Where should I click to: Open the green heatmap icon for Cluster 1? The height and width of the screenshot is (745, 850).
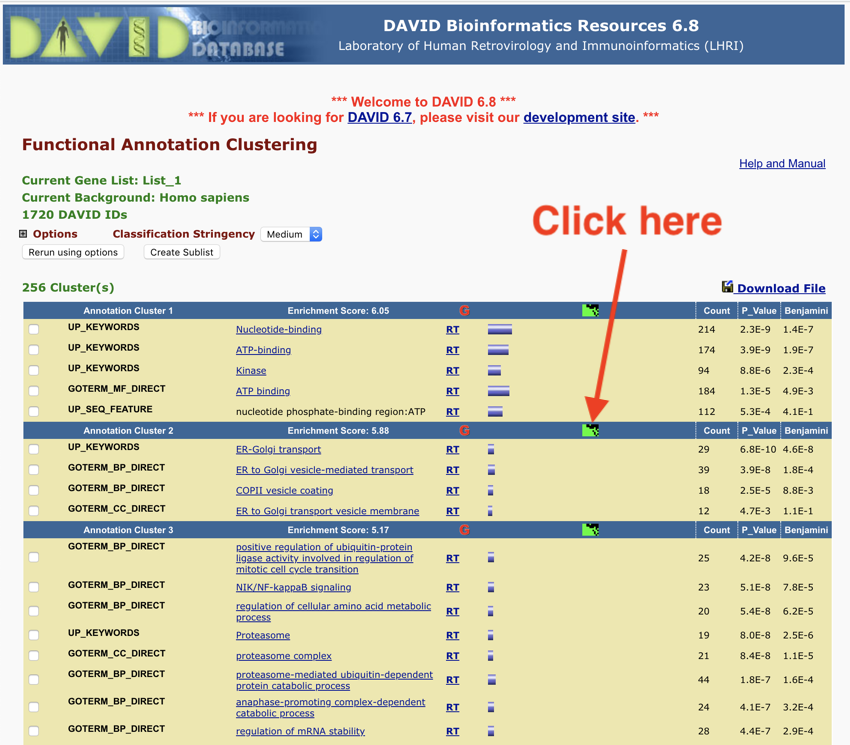(591, 310)
